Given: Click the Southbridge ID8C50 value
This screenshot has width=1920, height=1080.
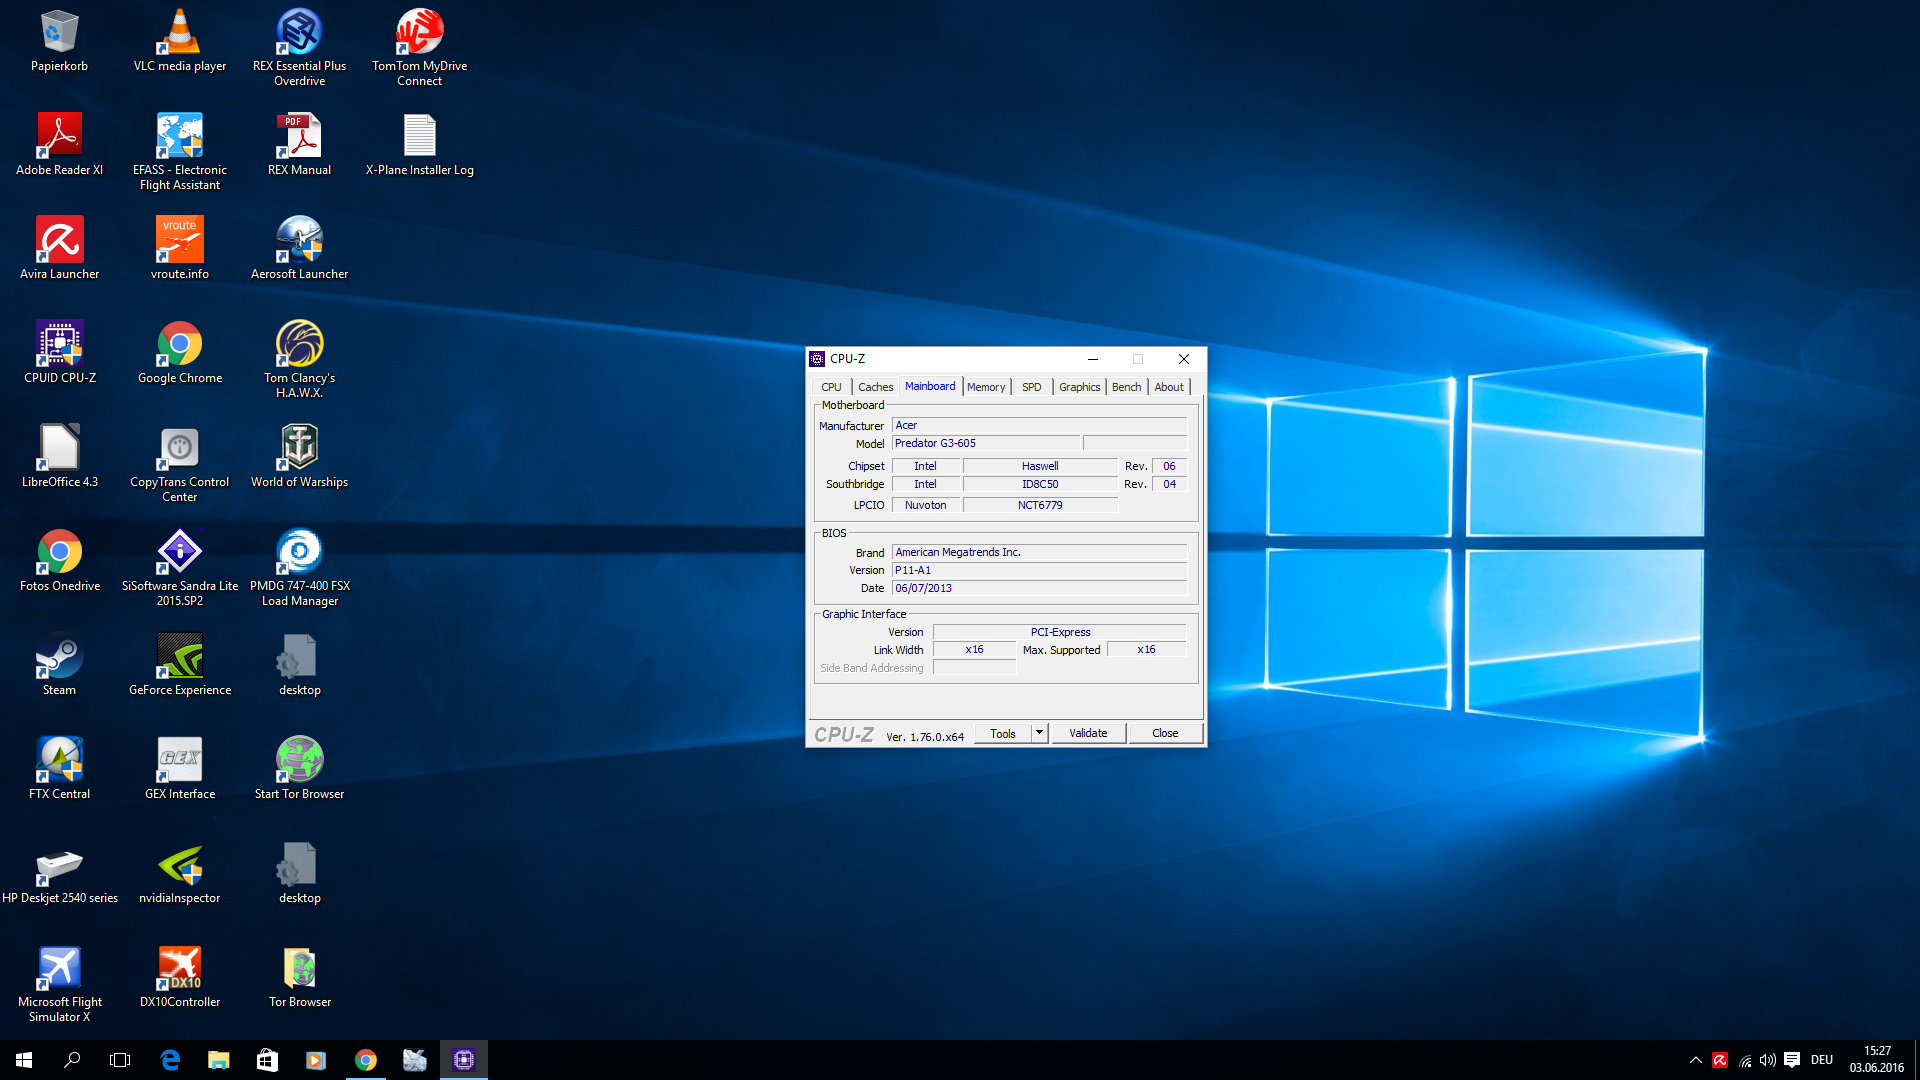Looking at the screenshot, I should pos(1040,484).
